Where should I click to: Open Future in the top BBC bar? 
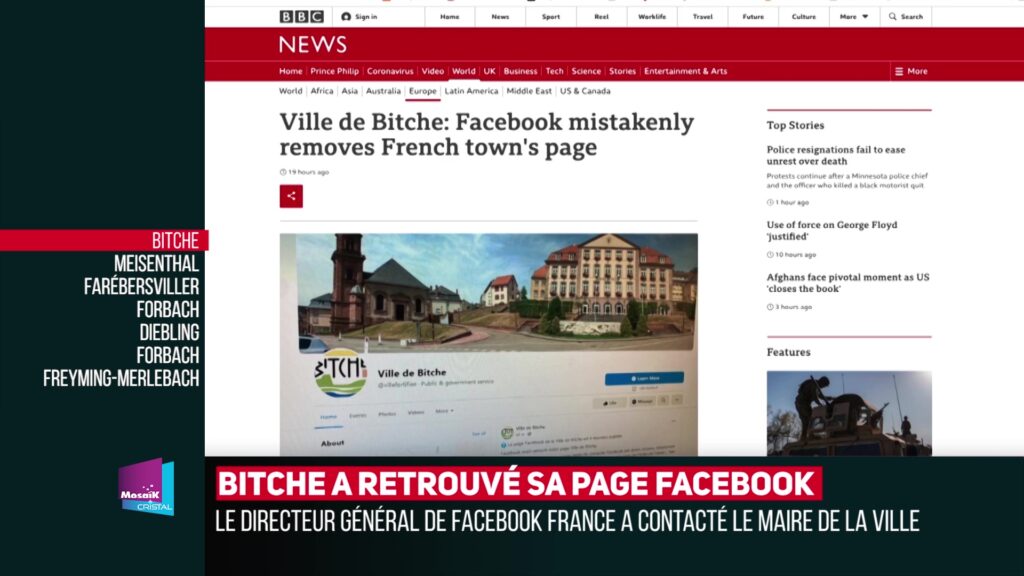coord(753,16)
